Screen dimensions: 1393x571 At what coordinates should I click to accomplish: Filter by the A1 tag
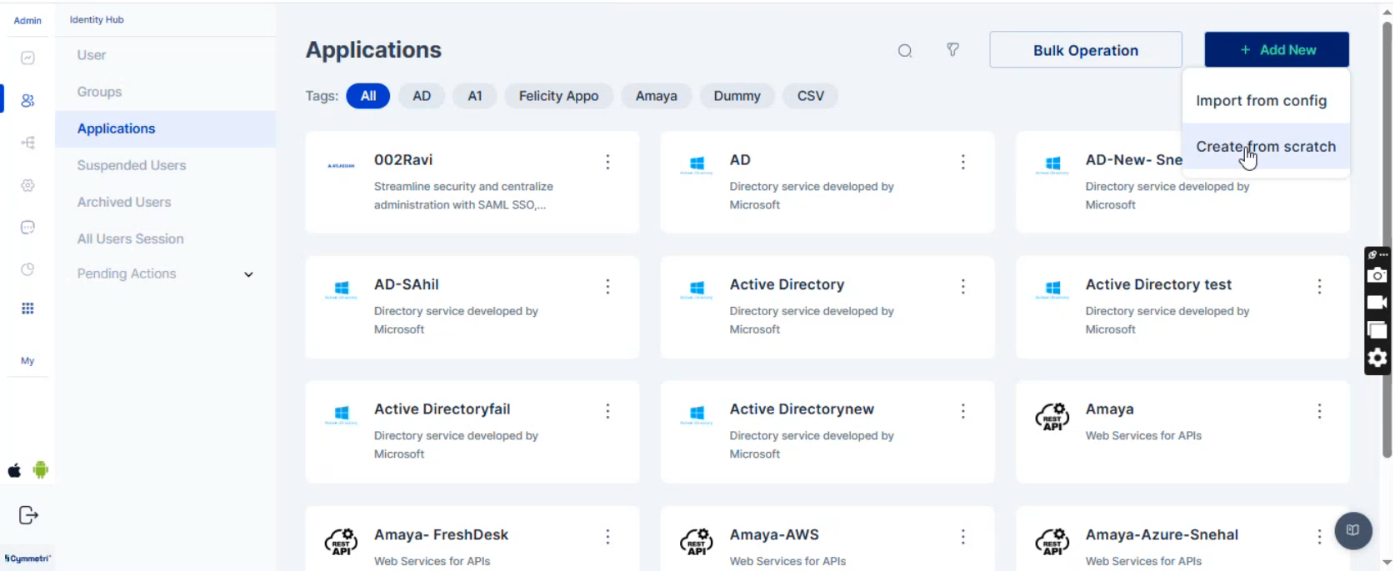[475, 96]
